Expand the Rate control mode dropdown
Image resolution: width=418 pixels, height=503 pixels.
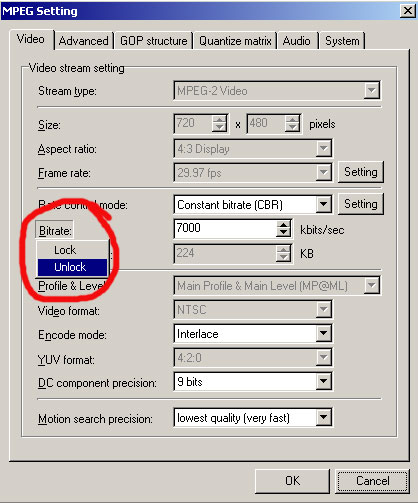tap(323, 204)
